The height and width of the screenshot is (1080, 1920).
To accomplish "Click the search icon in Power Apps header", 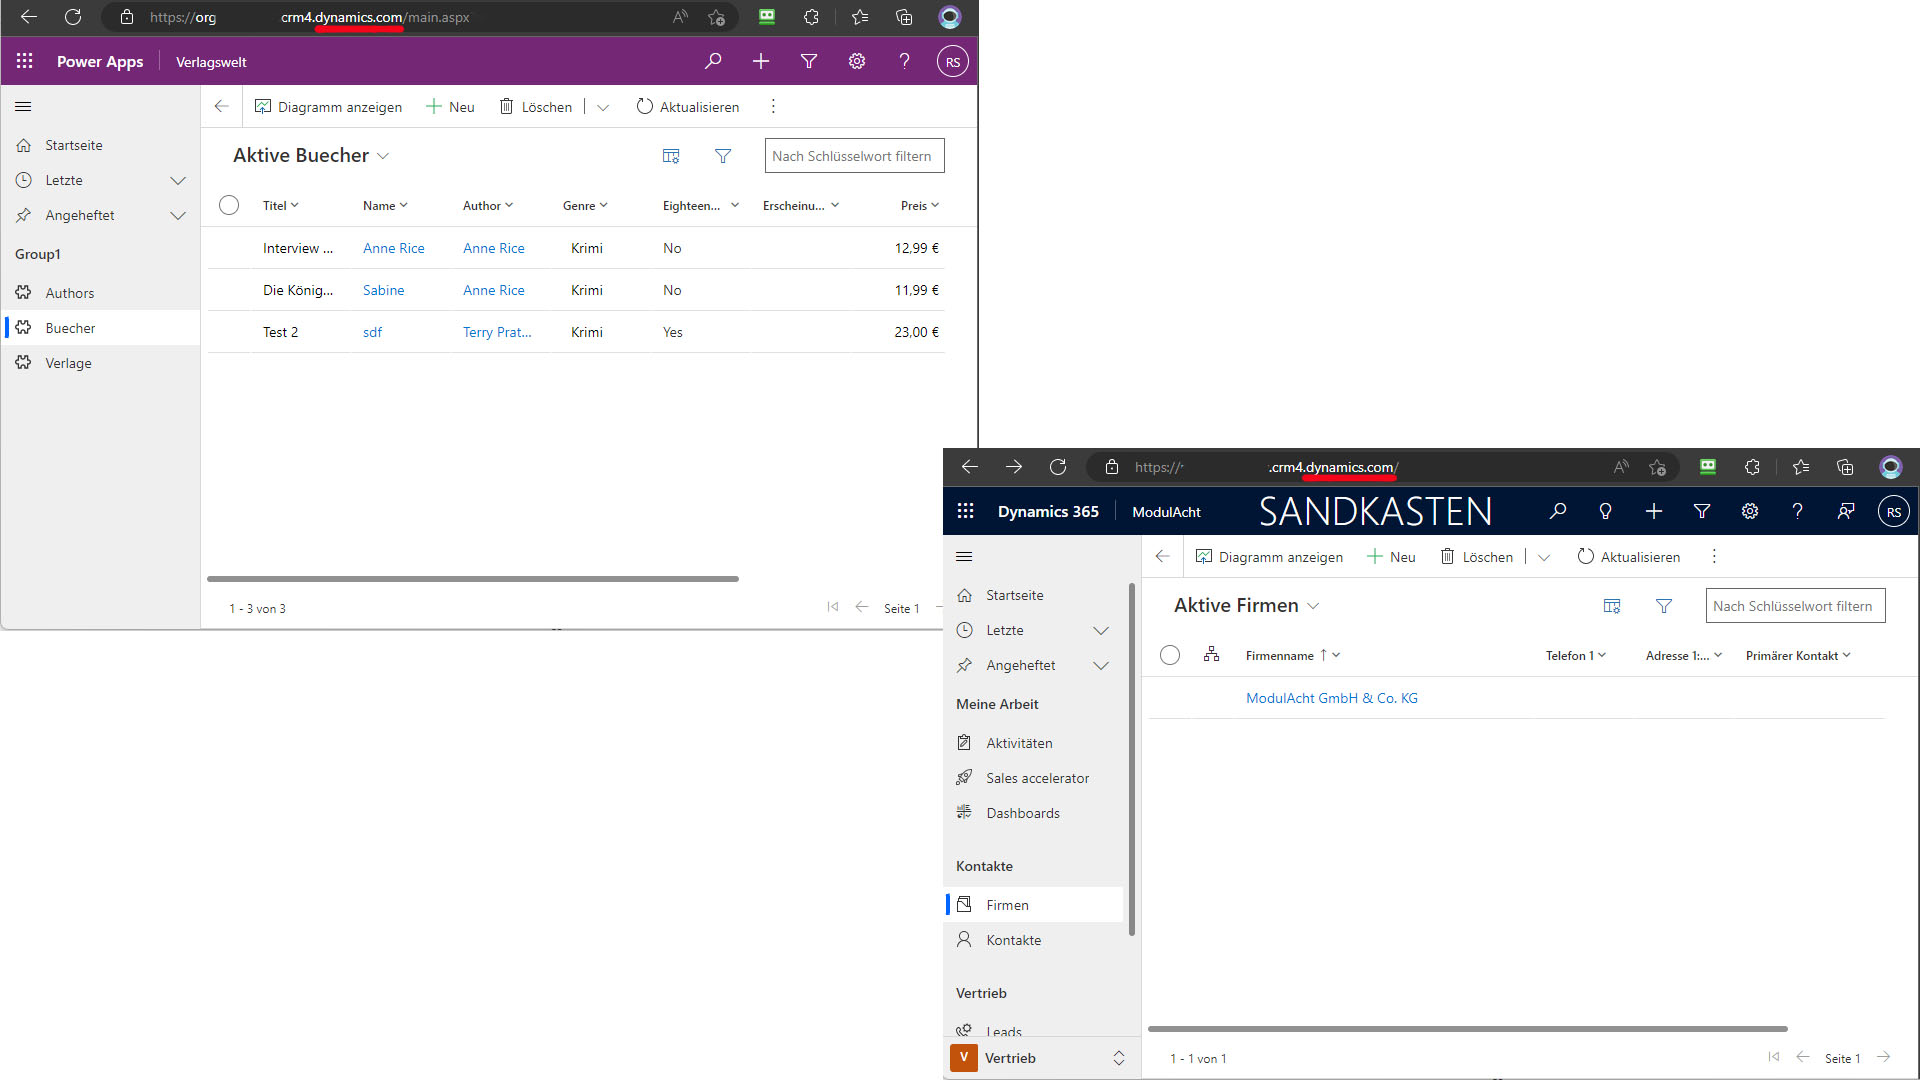I will tap(713, 61).
